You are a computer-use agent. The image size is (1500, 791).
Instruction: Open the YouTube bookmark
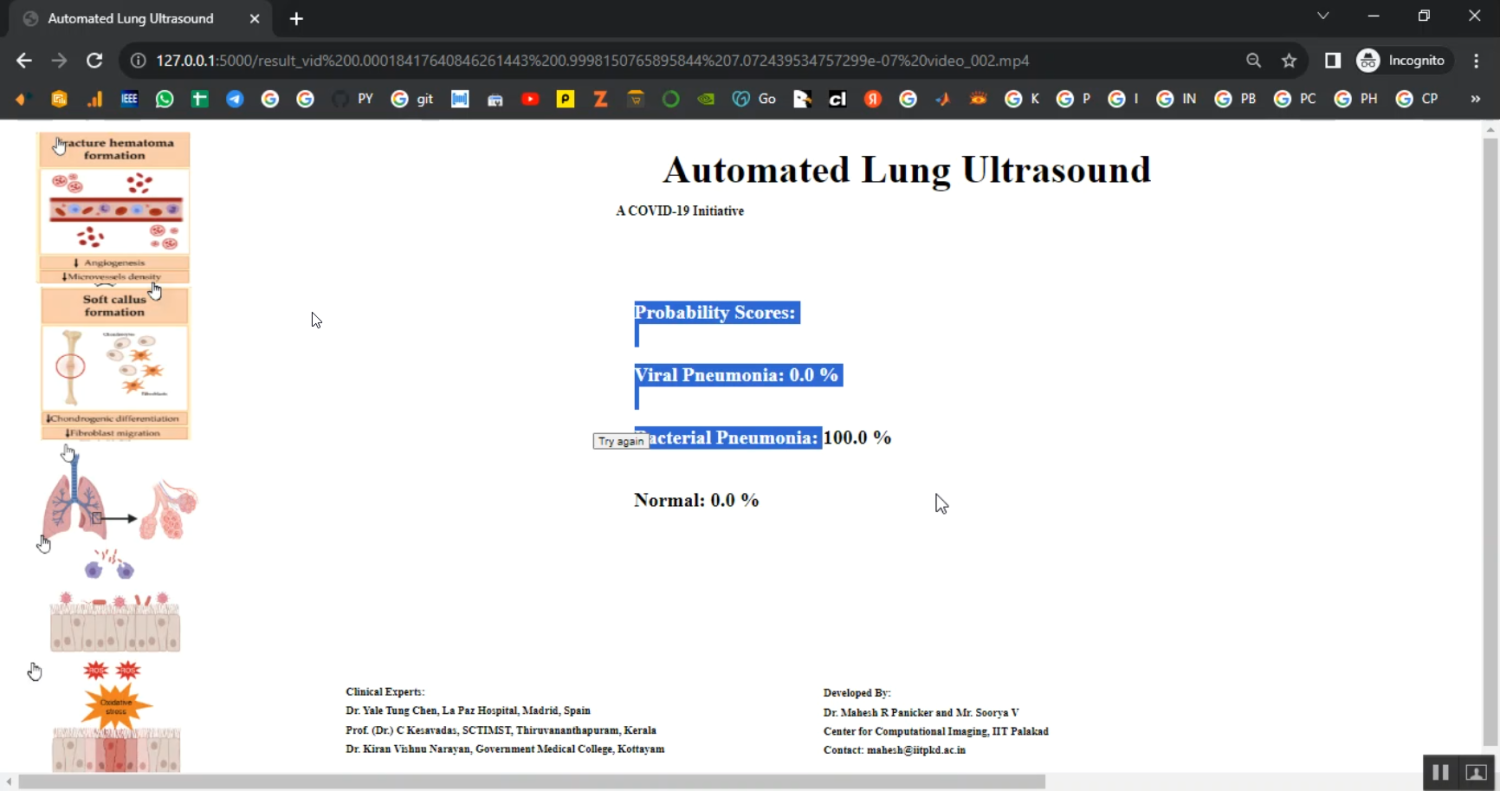click(x=530, y=99)
